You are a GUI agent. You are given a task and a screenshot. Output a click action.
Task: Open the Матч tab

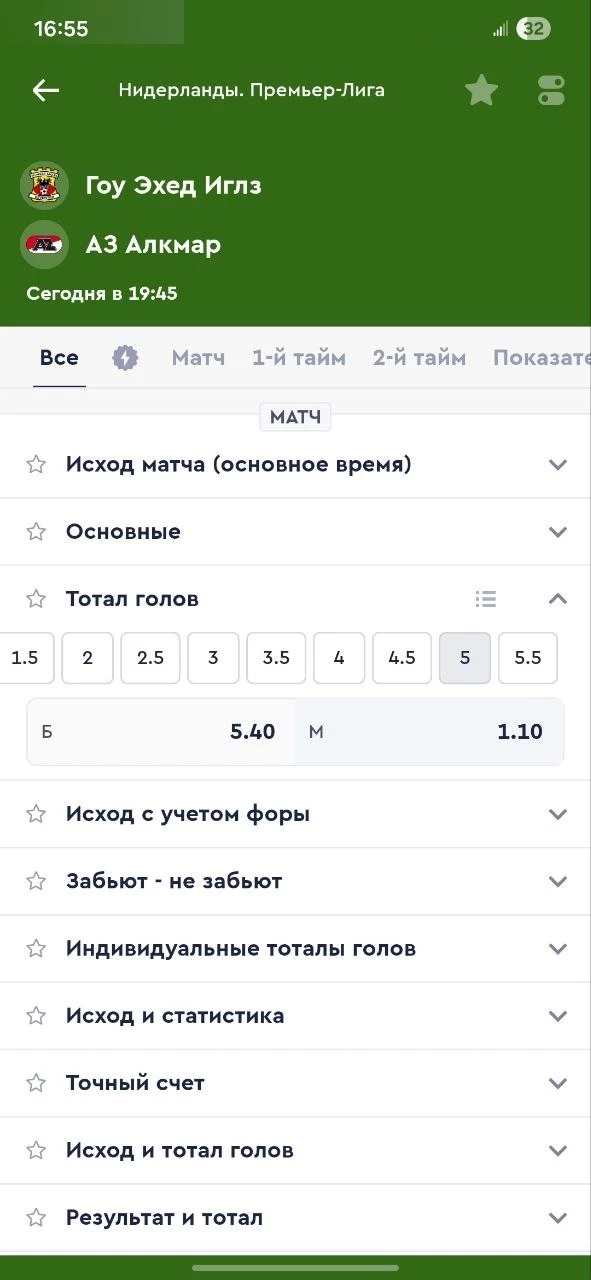pos(197,356)
